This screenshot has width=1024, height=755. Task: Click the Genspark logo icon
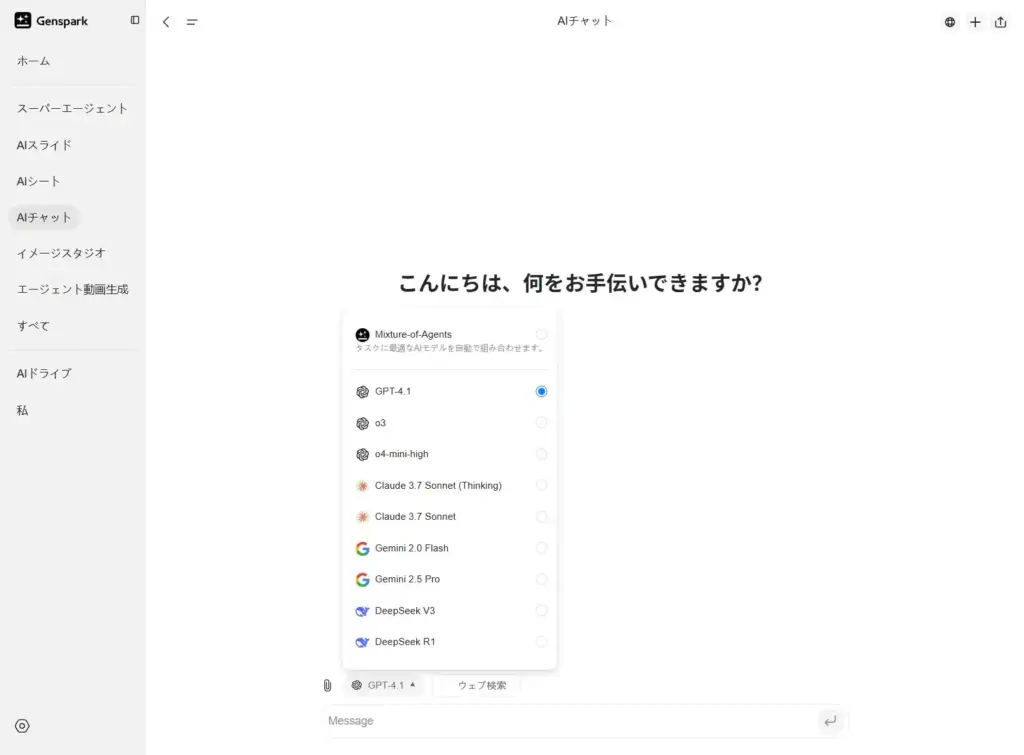pyautogui.click(x=23, y=20)
